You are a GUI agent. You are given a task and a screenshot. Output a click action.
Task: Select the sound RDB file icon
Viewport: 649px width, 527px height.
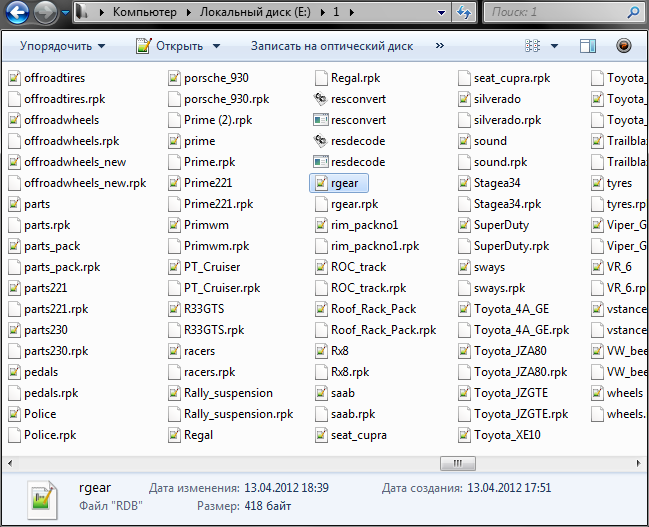tap(464, 141)
